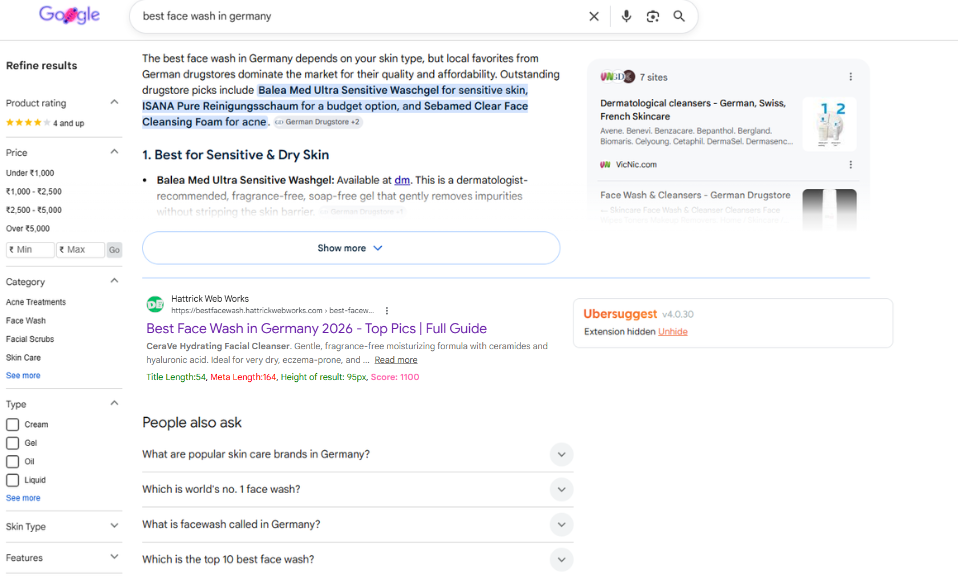Image resolution: width=958 pixels, height=578 pixels.
Task: Tick the Gel type checkbox
Action: [x=12, y=443]
